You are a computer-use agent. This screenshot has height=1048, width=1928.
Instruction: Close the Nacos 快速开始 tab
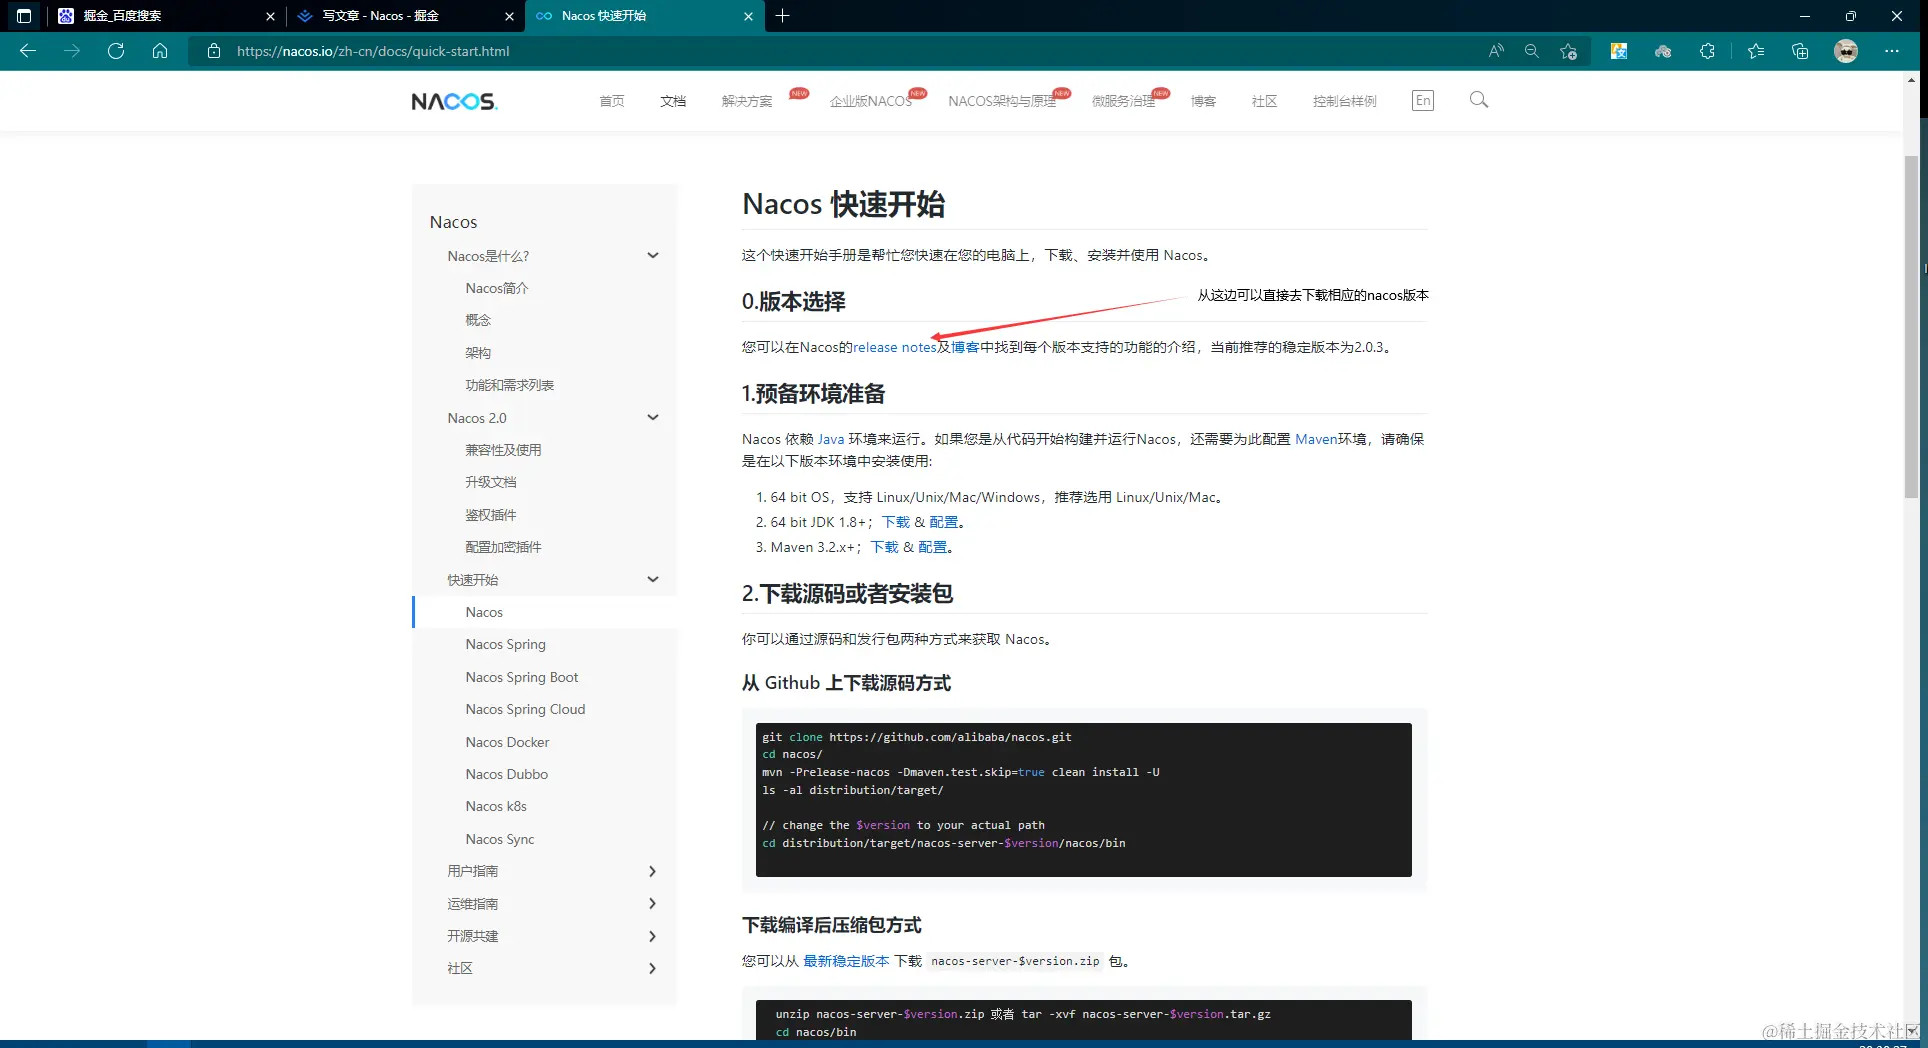tap(748, 16)
